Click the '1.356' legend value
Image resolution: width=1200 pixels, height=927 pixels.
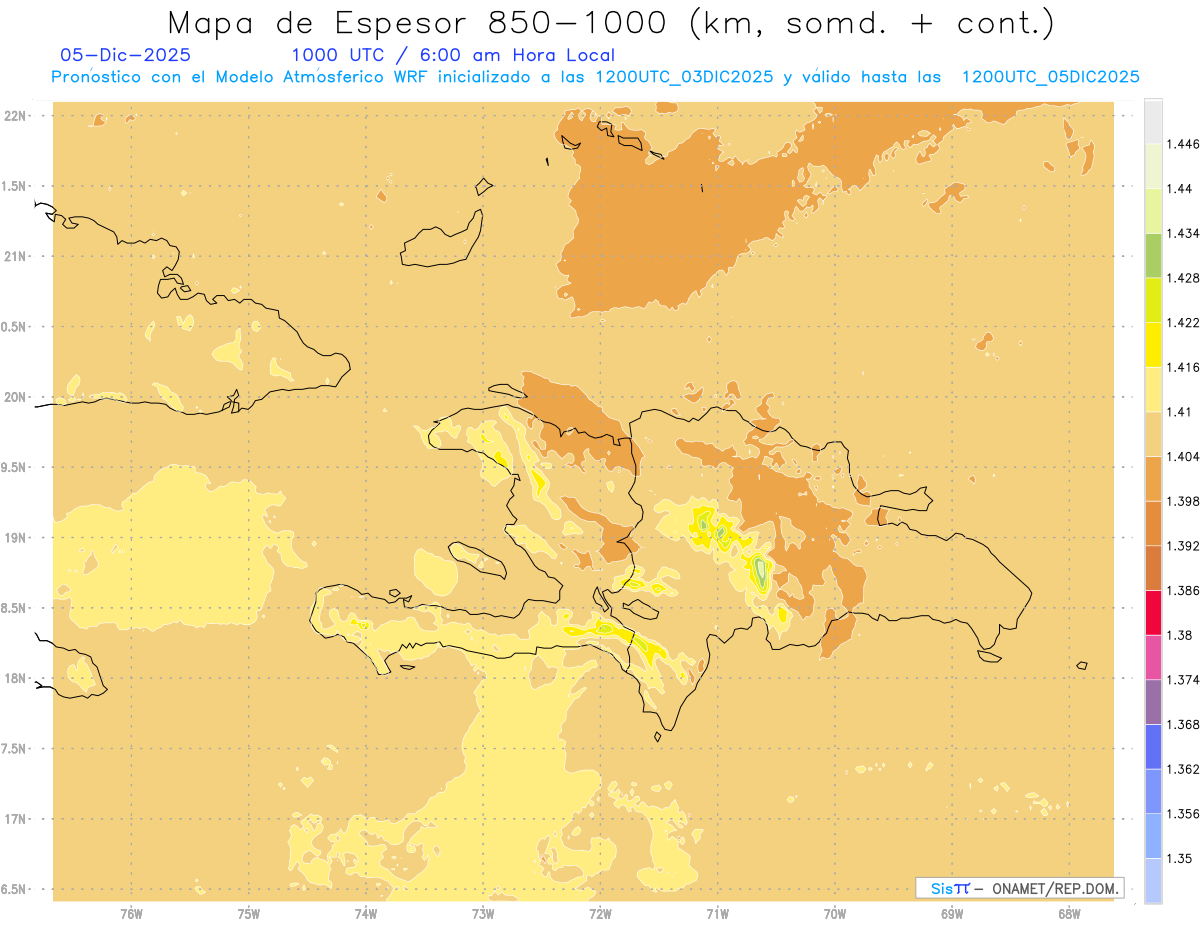pyautogui.click(x=1185, y=814)
